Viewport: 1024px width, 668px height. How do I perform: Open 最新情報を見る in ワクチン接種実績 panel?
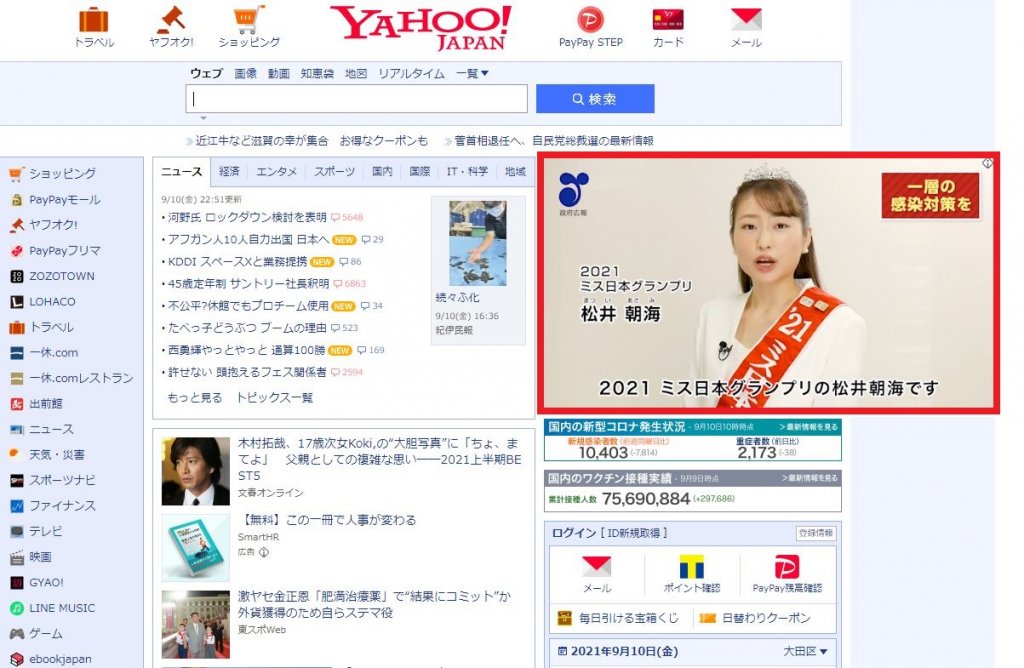click(810, 478)
